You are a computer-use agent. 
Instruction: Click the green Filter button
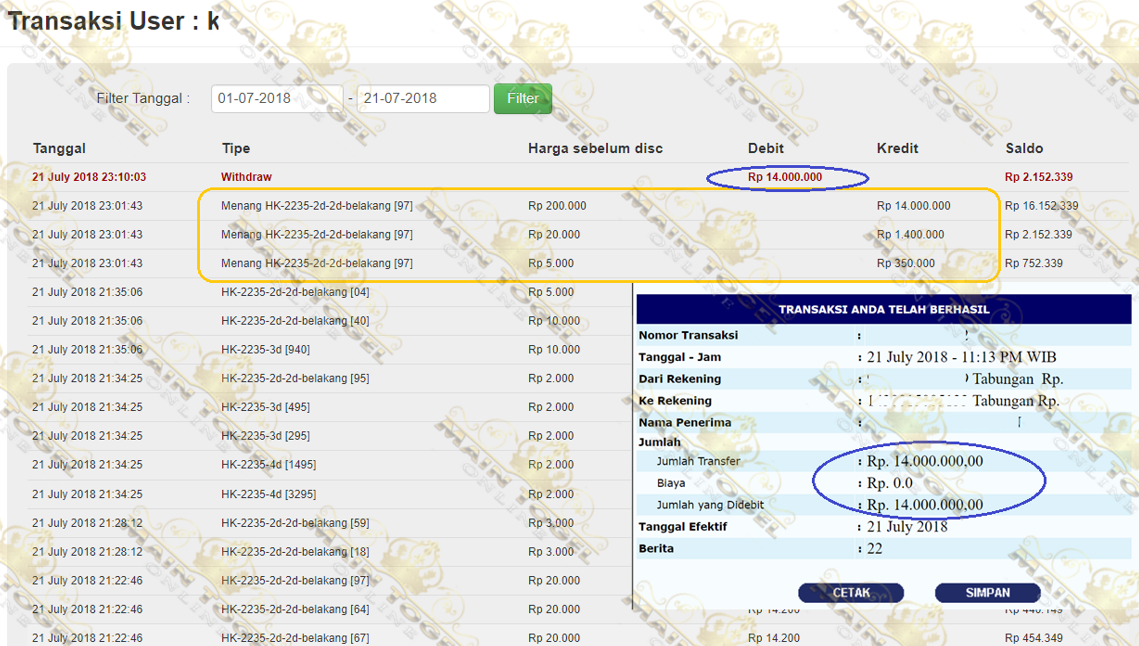[522, 98]
